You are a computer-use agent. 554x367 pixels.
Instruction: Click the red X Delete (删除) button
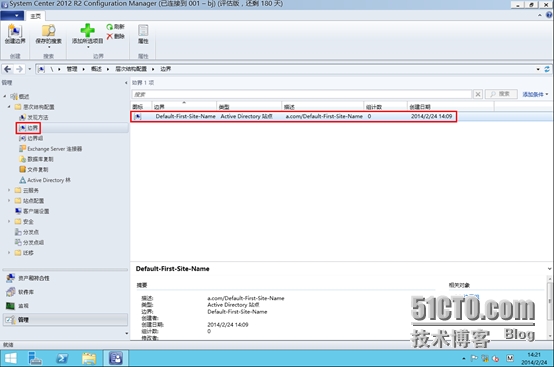(115, 36)
